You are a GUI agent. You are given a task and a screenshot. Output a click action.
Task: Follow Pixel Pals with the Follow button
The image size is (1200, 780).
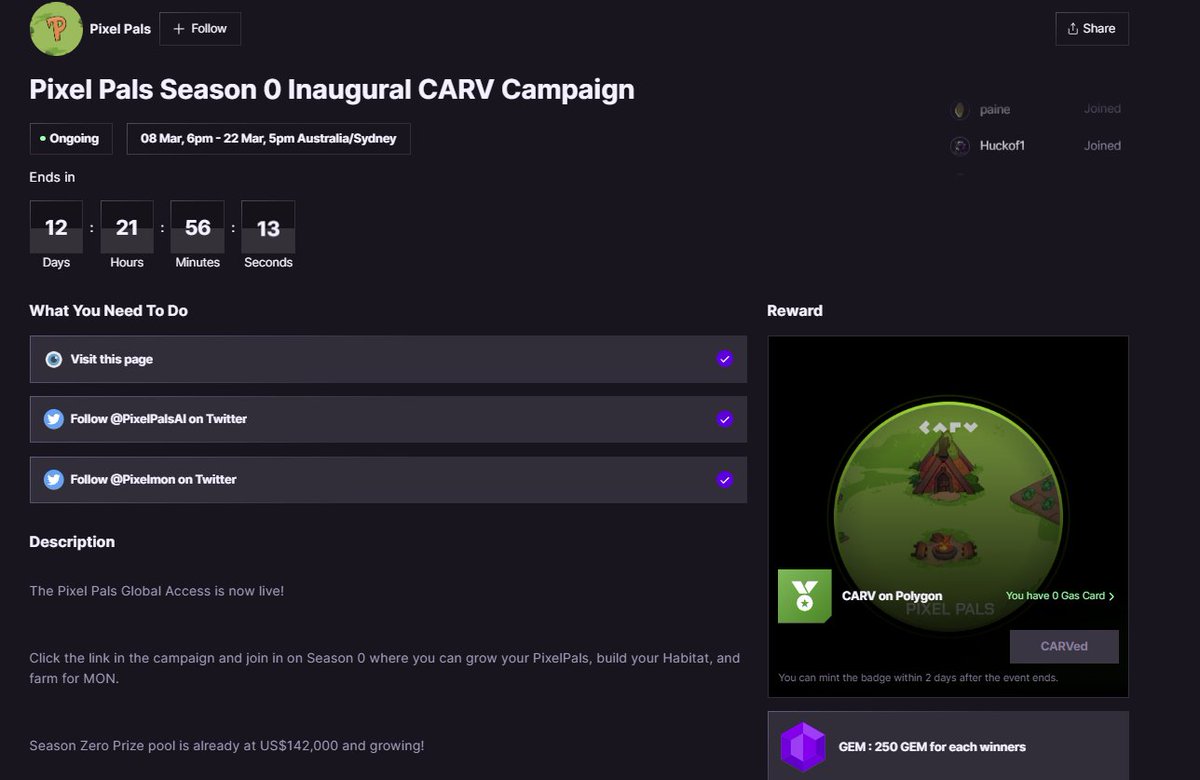[x=200, y=29]
